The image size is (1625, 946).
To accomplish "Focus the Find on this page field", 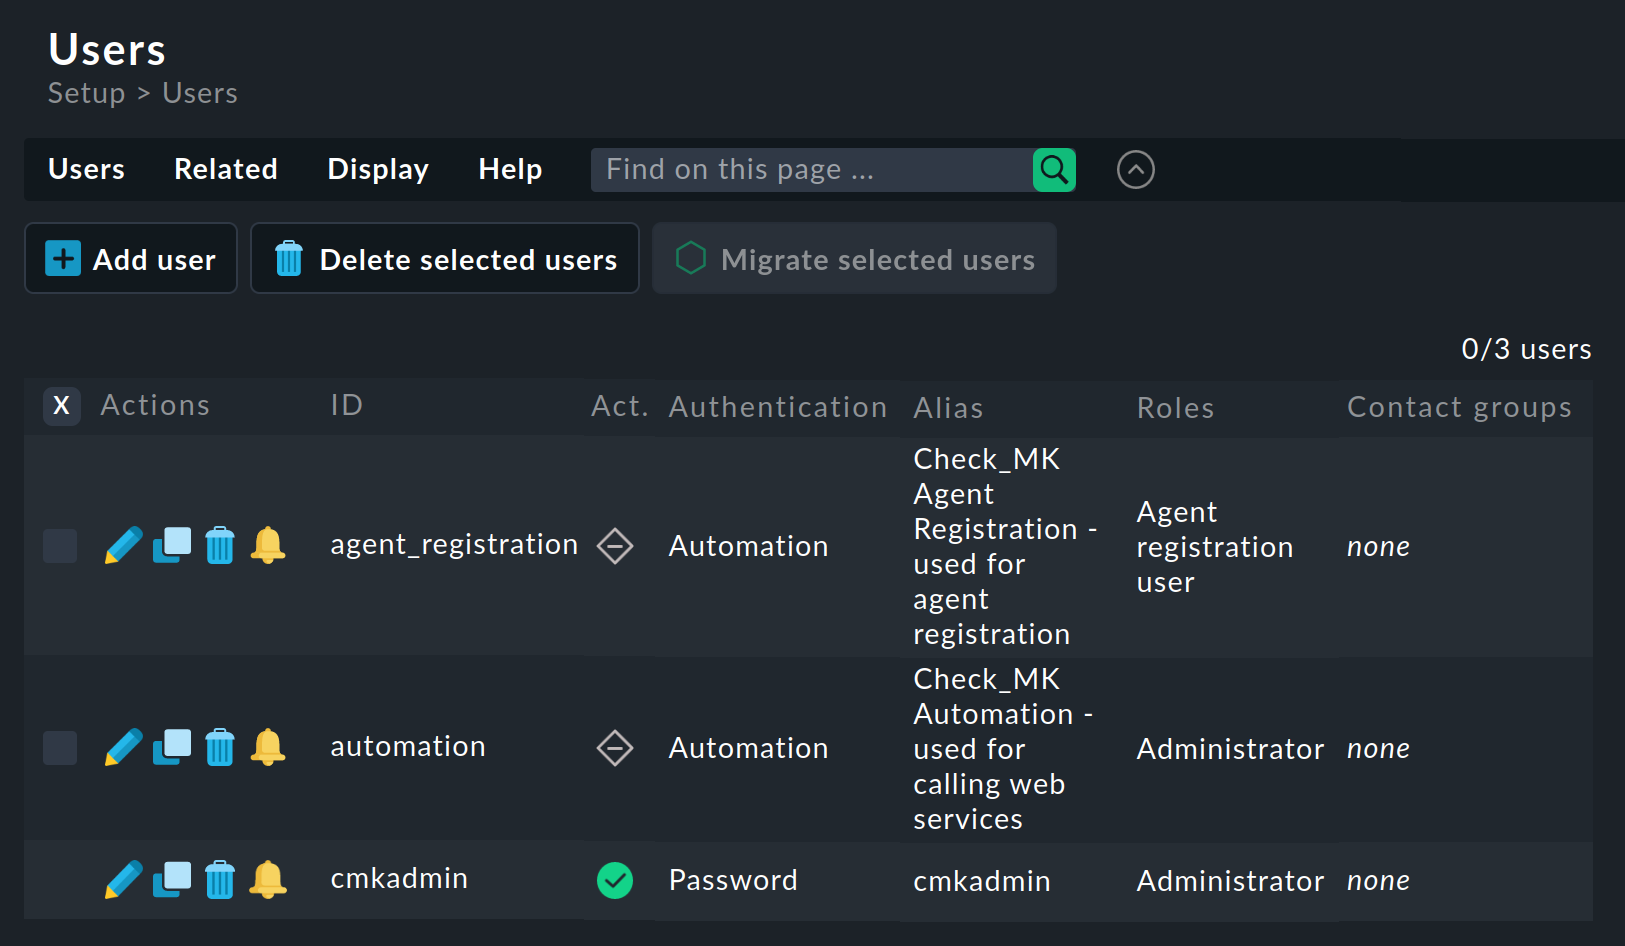I will click(812, 170).
